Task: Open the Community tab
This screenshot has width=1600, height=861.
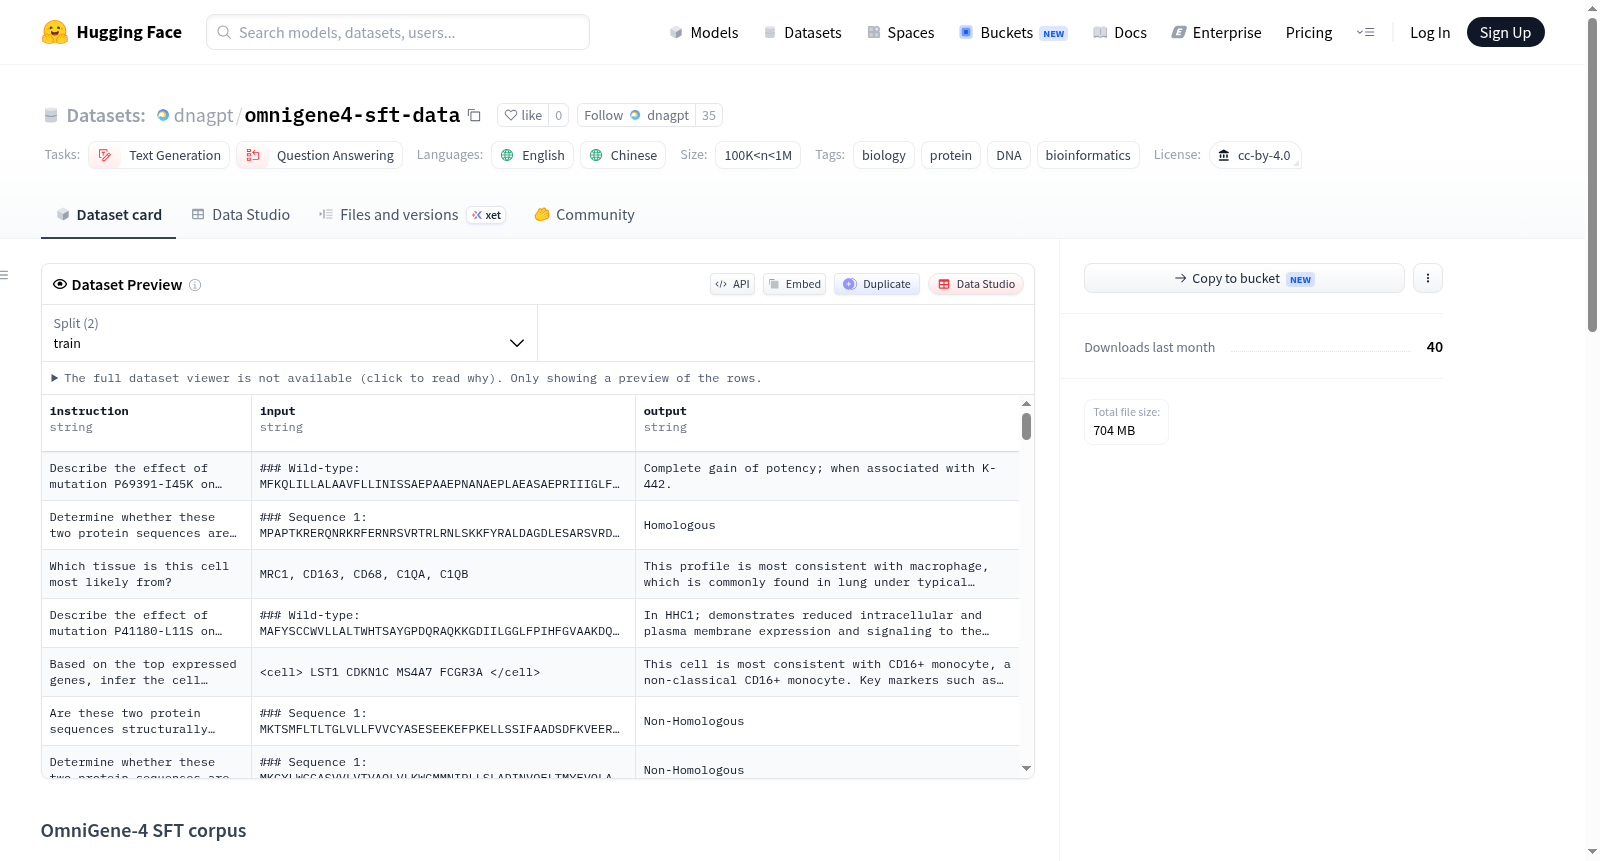Action: (x=585, y=214)
